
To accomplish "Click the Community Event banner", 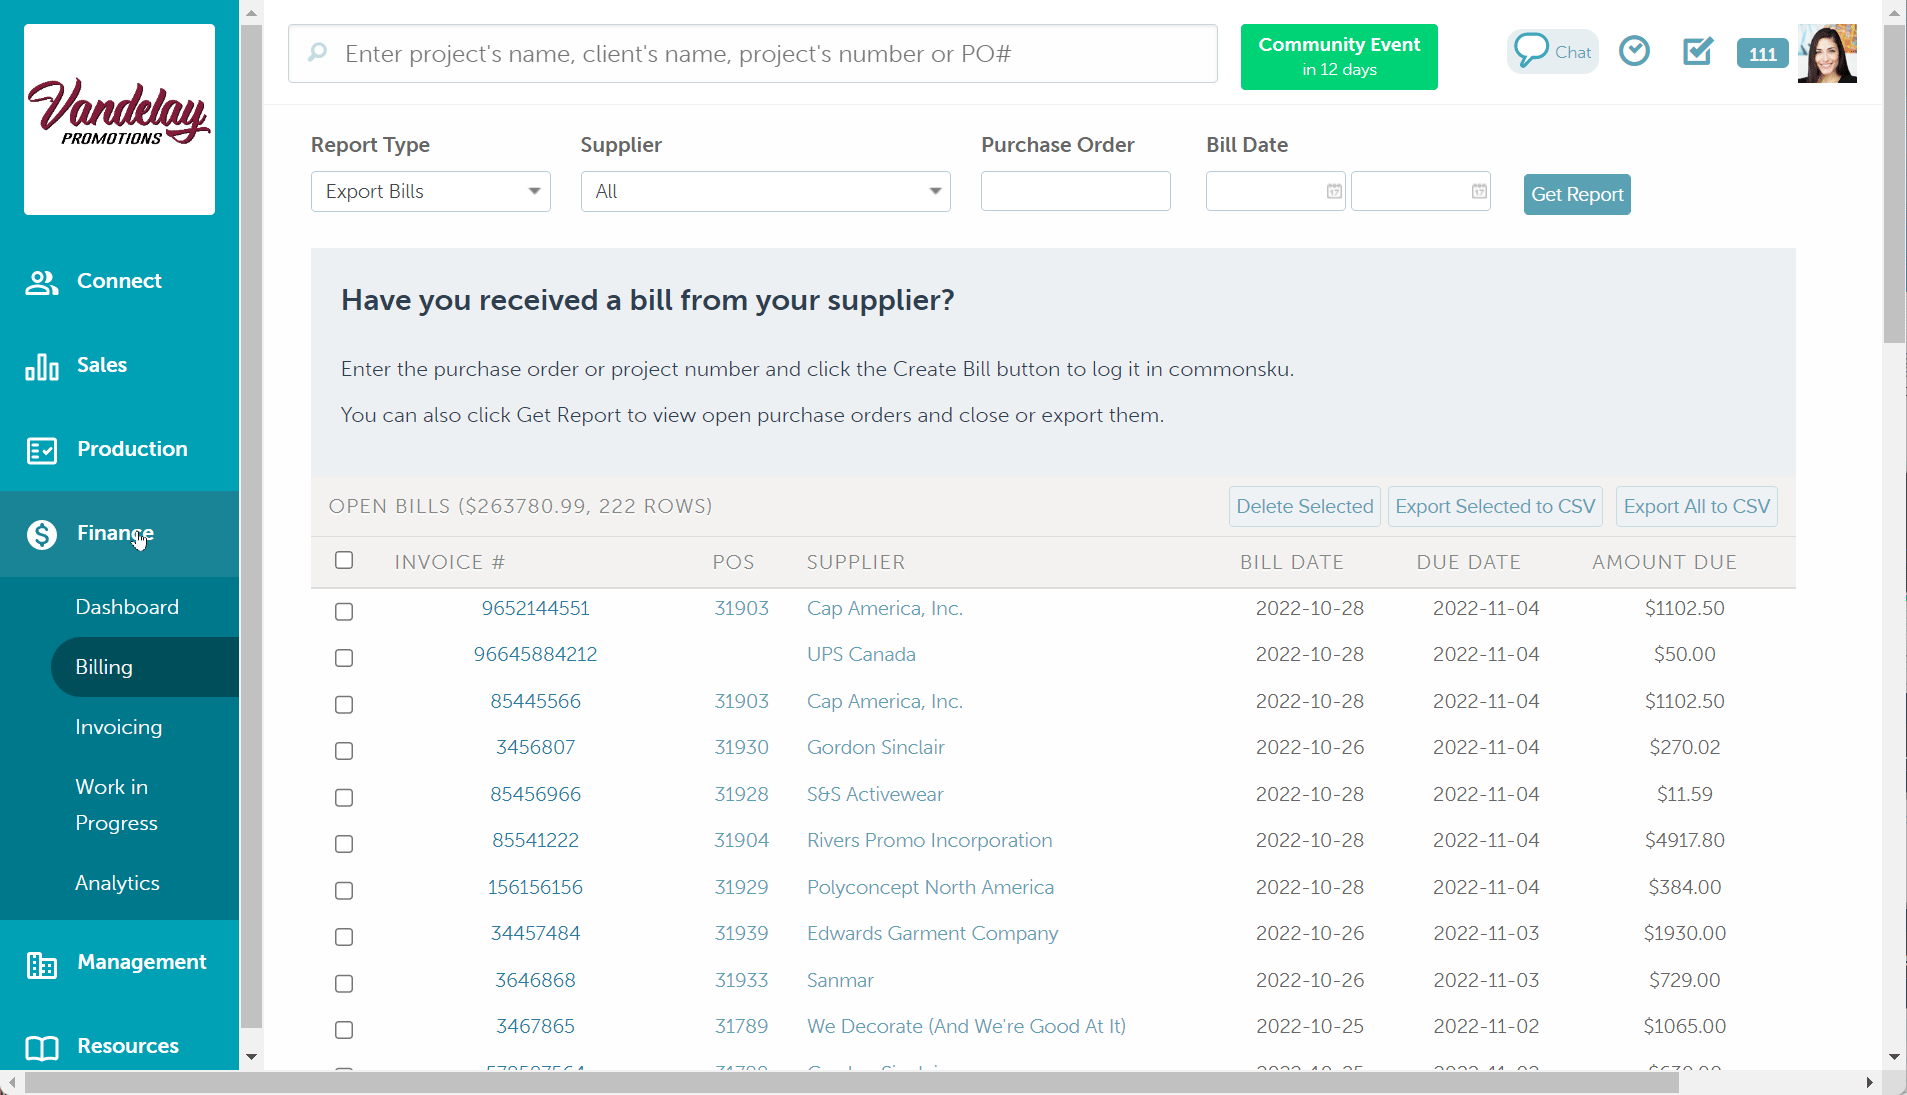I will (1338, 56).
